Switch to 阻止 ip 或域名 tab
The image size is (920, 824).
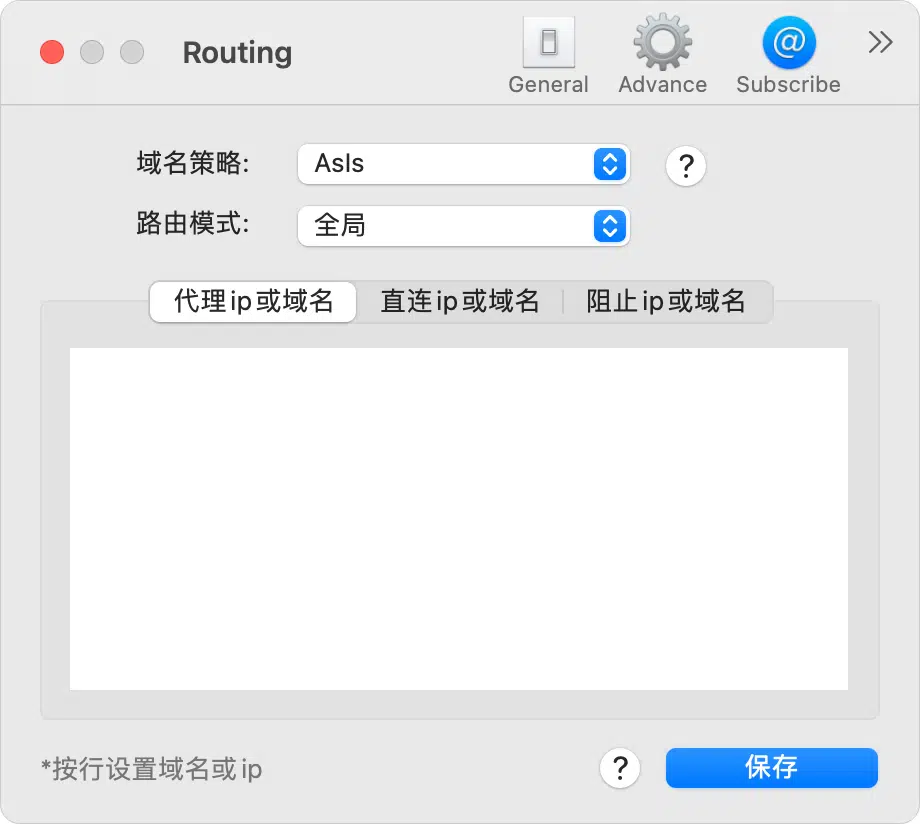(x=667, y=302)
